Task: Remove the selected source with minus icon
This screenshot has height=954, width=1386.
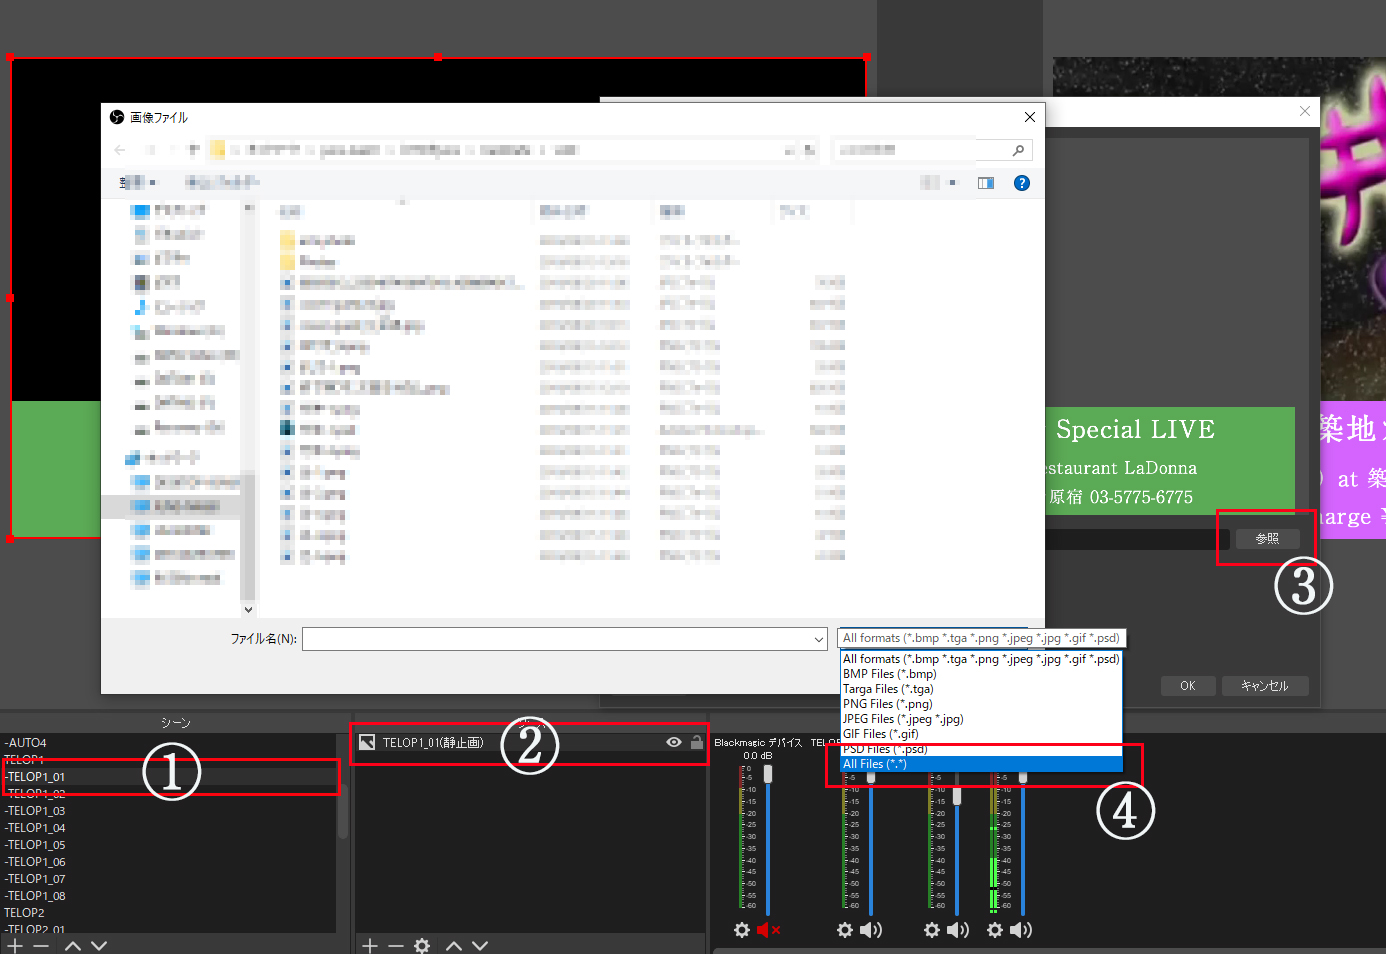Action: pos(396,945)
